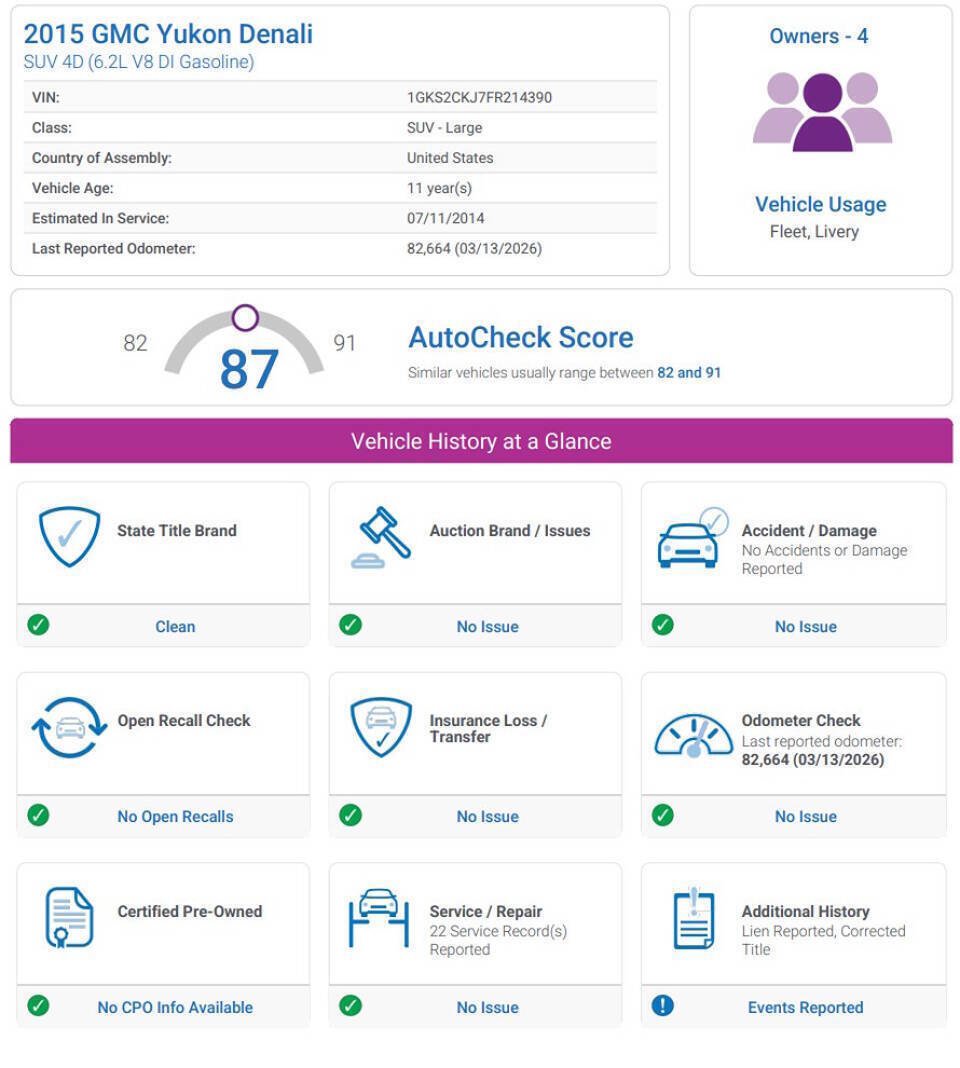
Task: Click the Insurance Loss shield icon
Action: (381, 727)
